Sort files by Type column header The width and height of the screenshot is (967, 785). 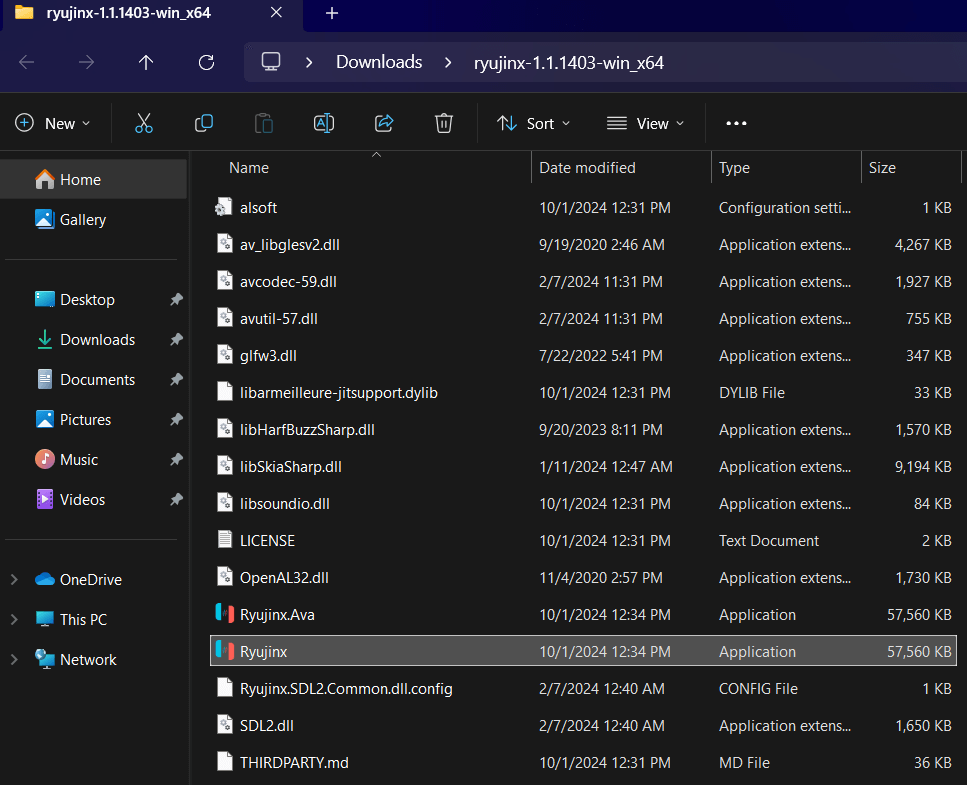(734, 168)
